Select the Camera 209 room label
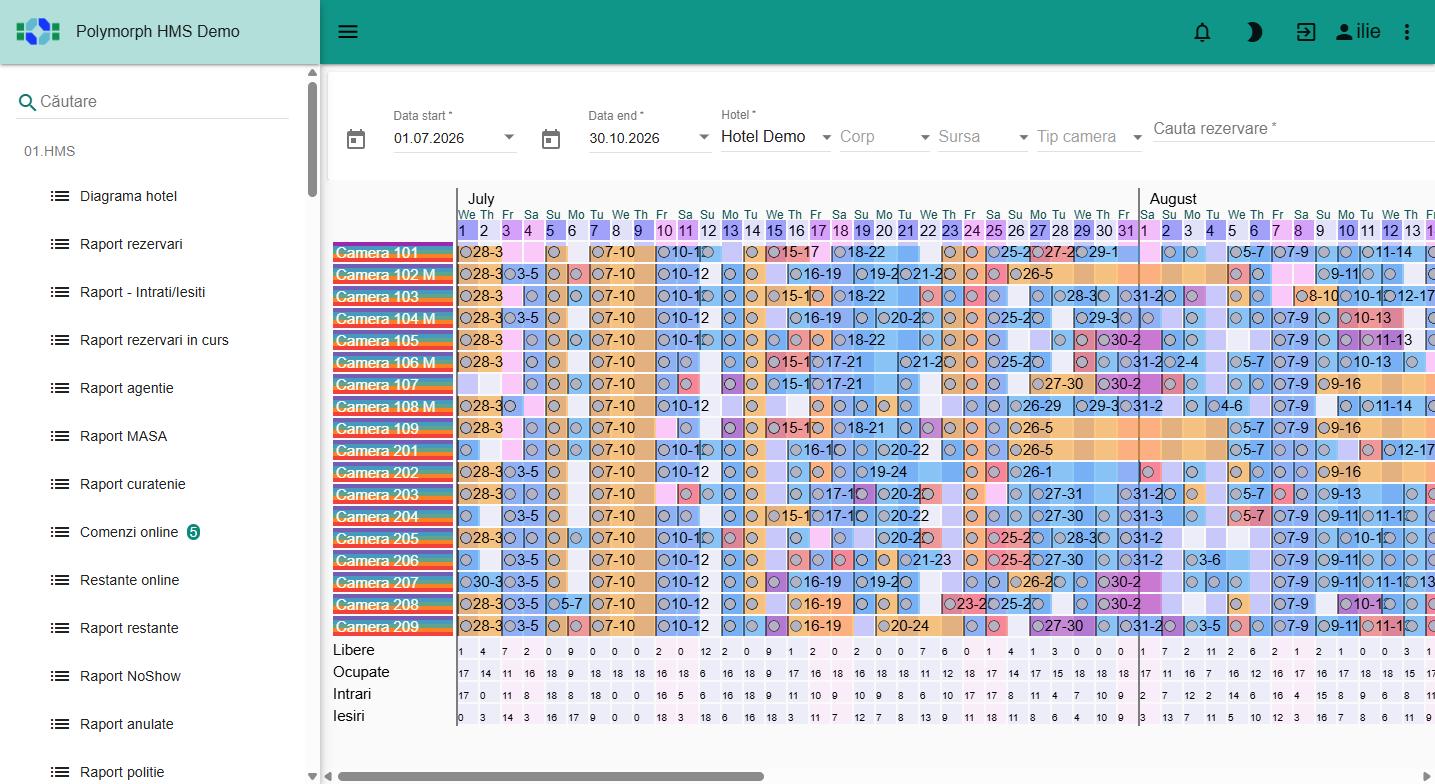The image size is (1435, 784). coord(393,626)
